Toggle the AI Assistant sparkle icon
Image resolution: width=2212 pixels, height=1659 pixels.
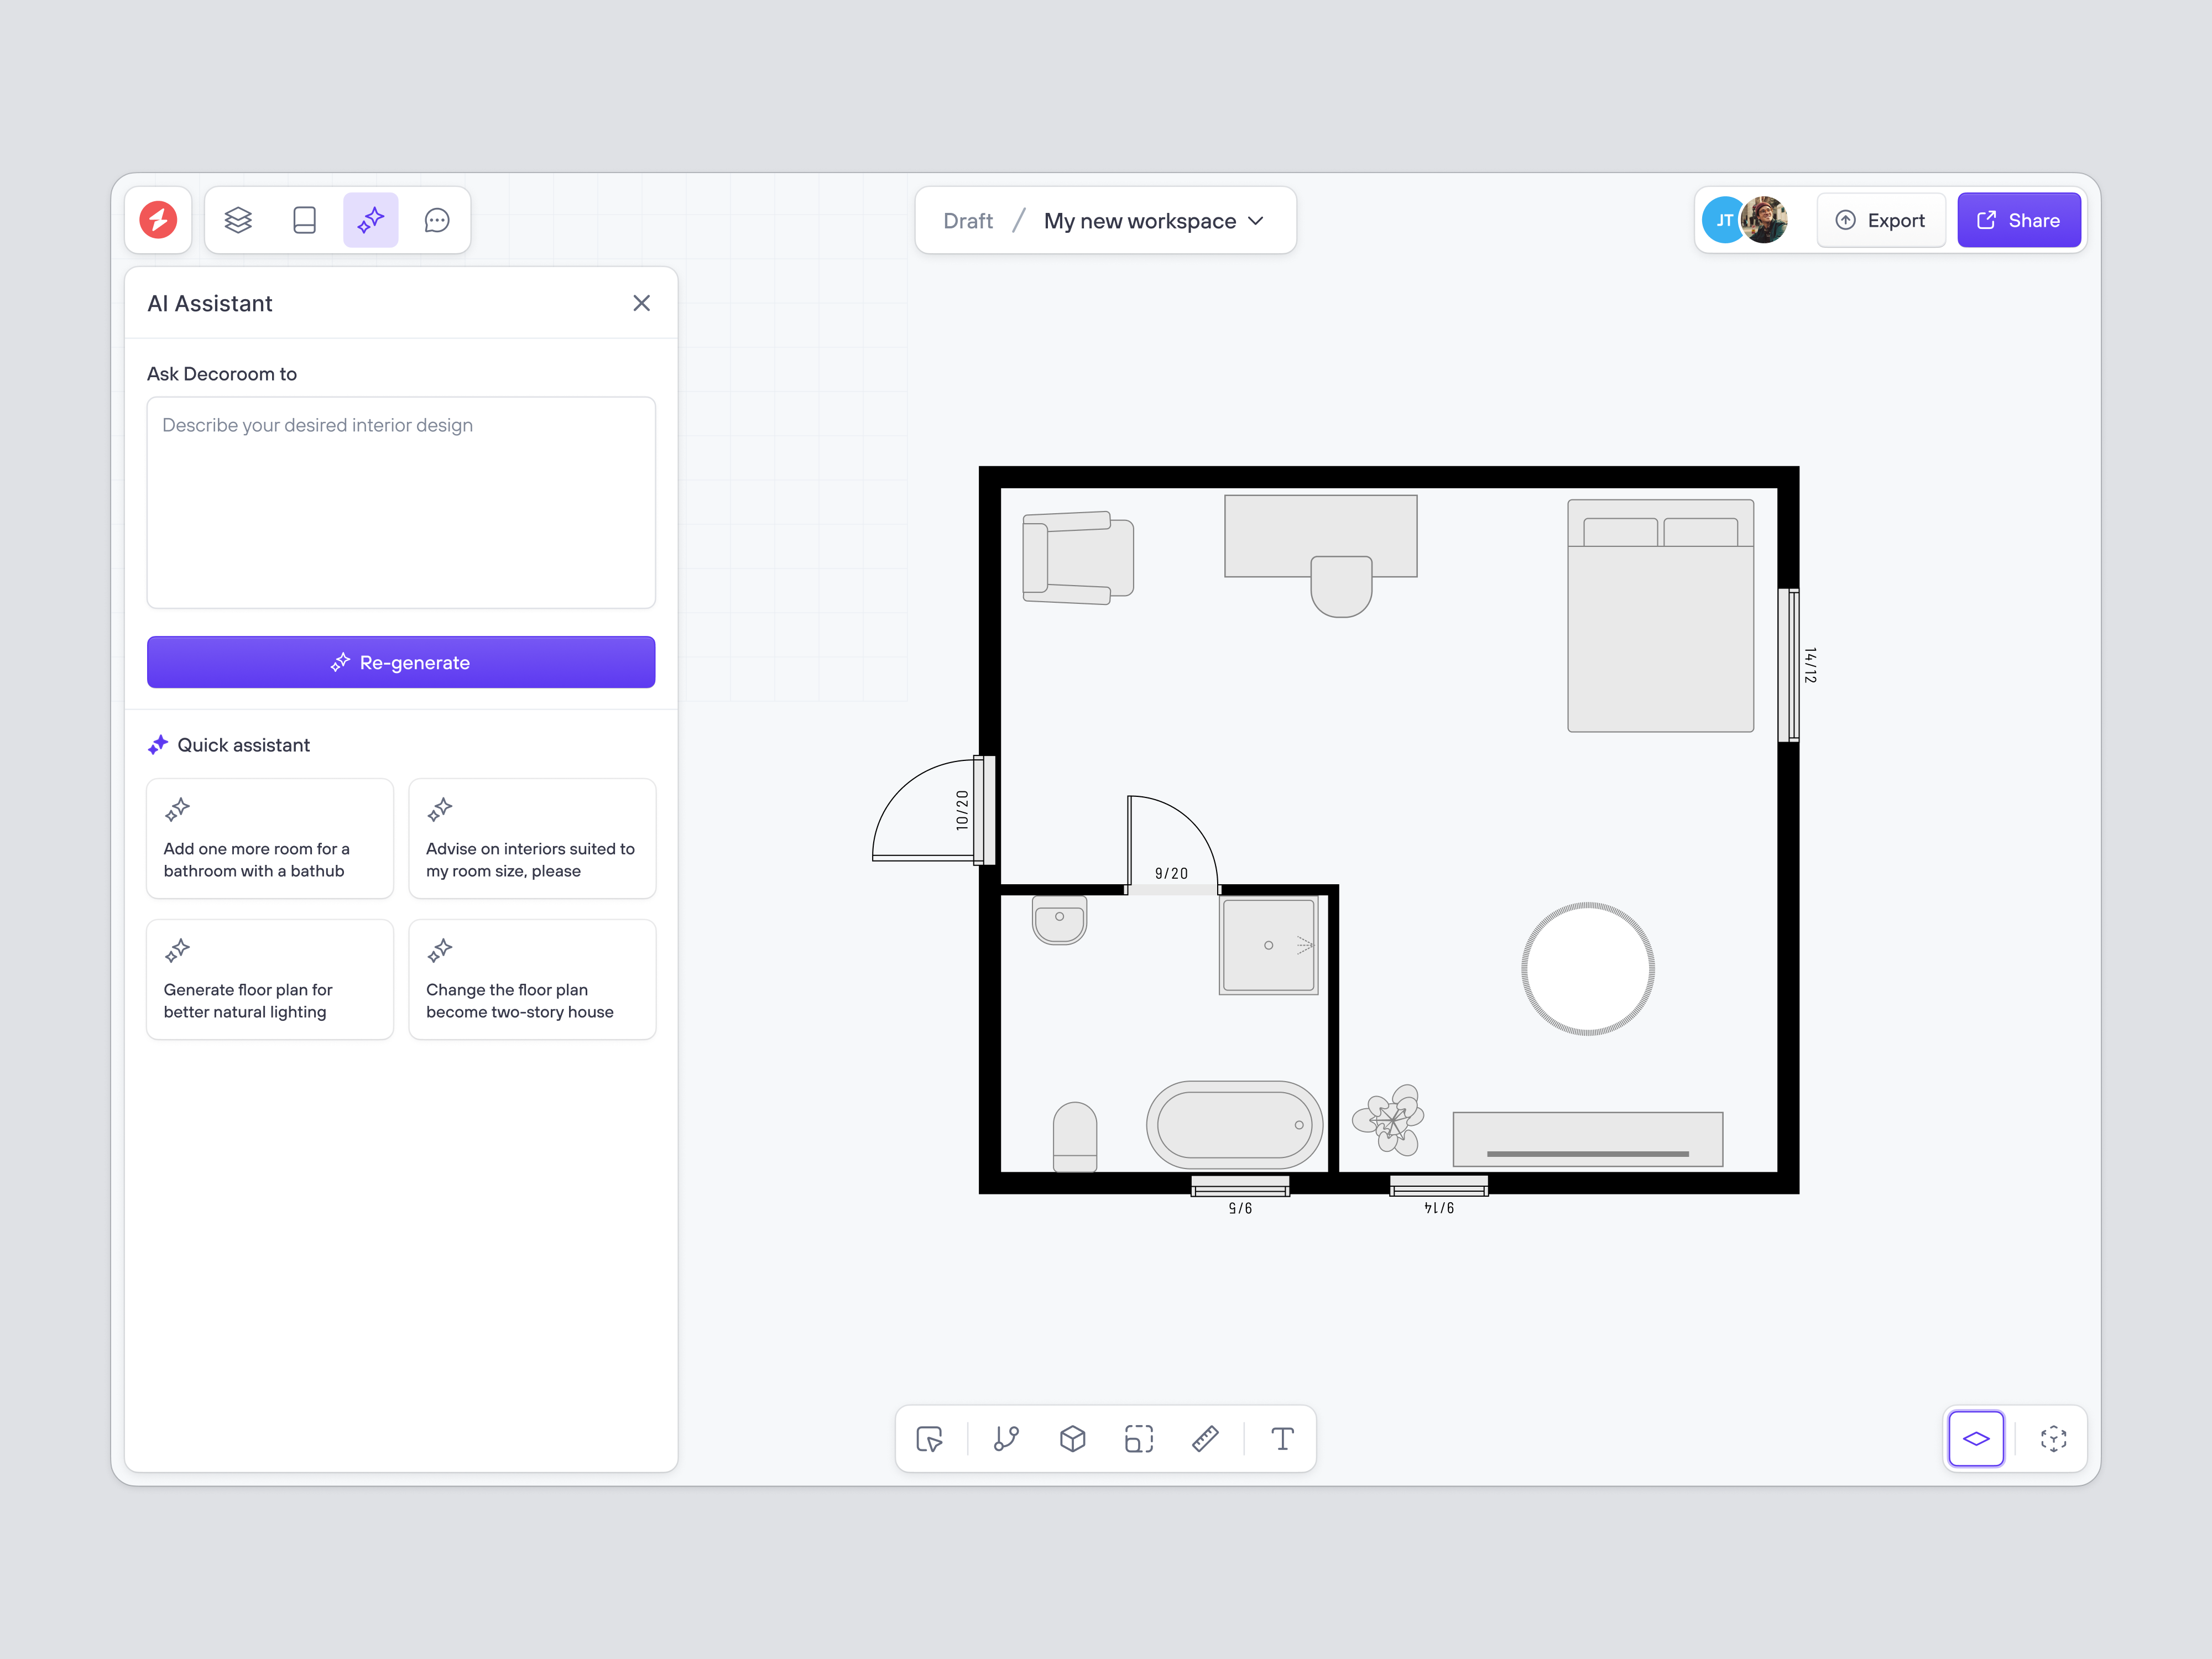pyautogui.click(x=371, y=220)
